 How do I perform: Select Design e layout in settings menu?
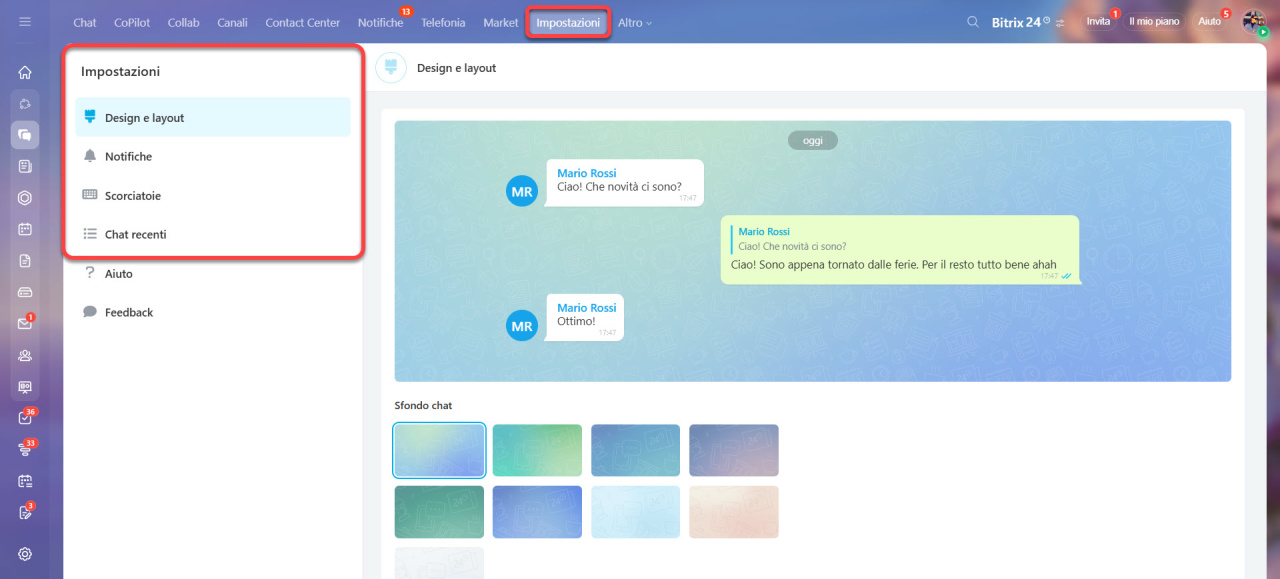(x=213, y=117)
